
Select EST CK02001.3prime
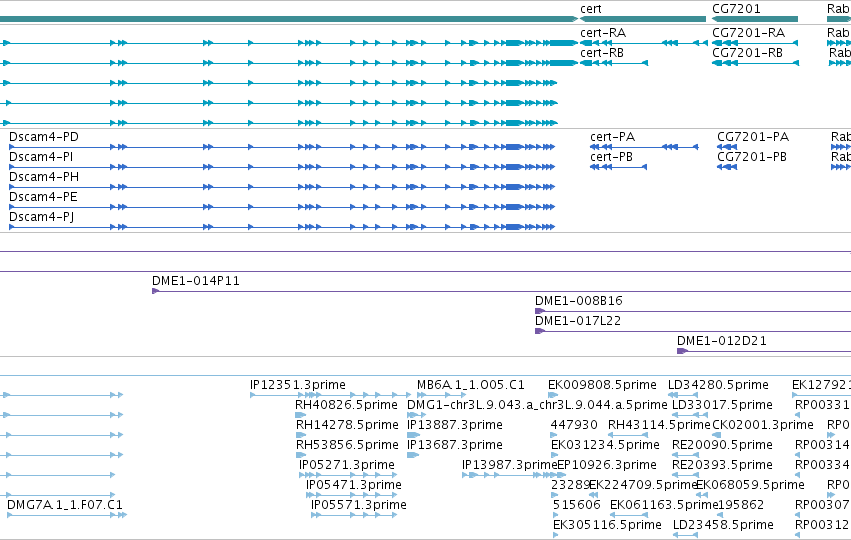click(x=763, y=425)
